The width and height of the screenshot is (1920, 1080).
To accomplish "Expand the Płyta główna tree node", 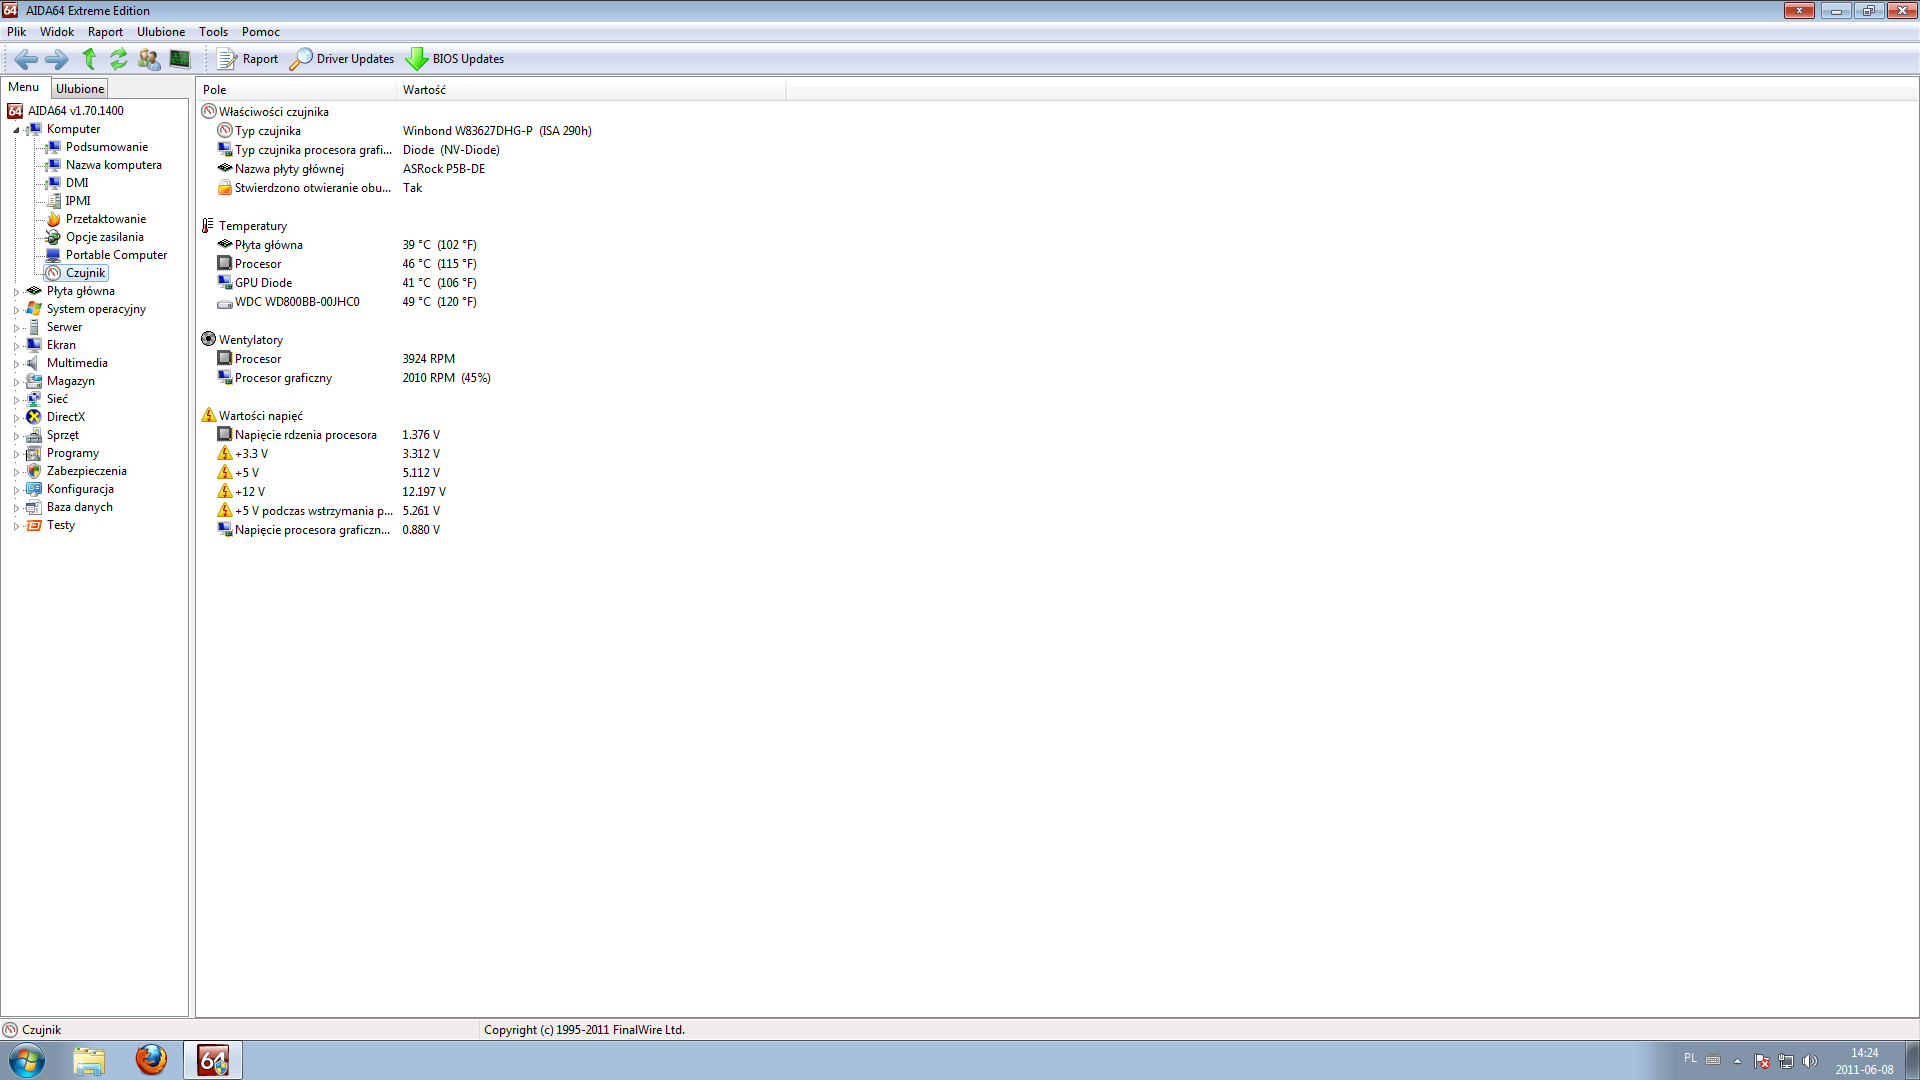I will coord(16,292).
